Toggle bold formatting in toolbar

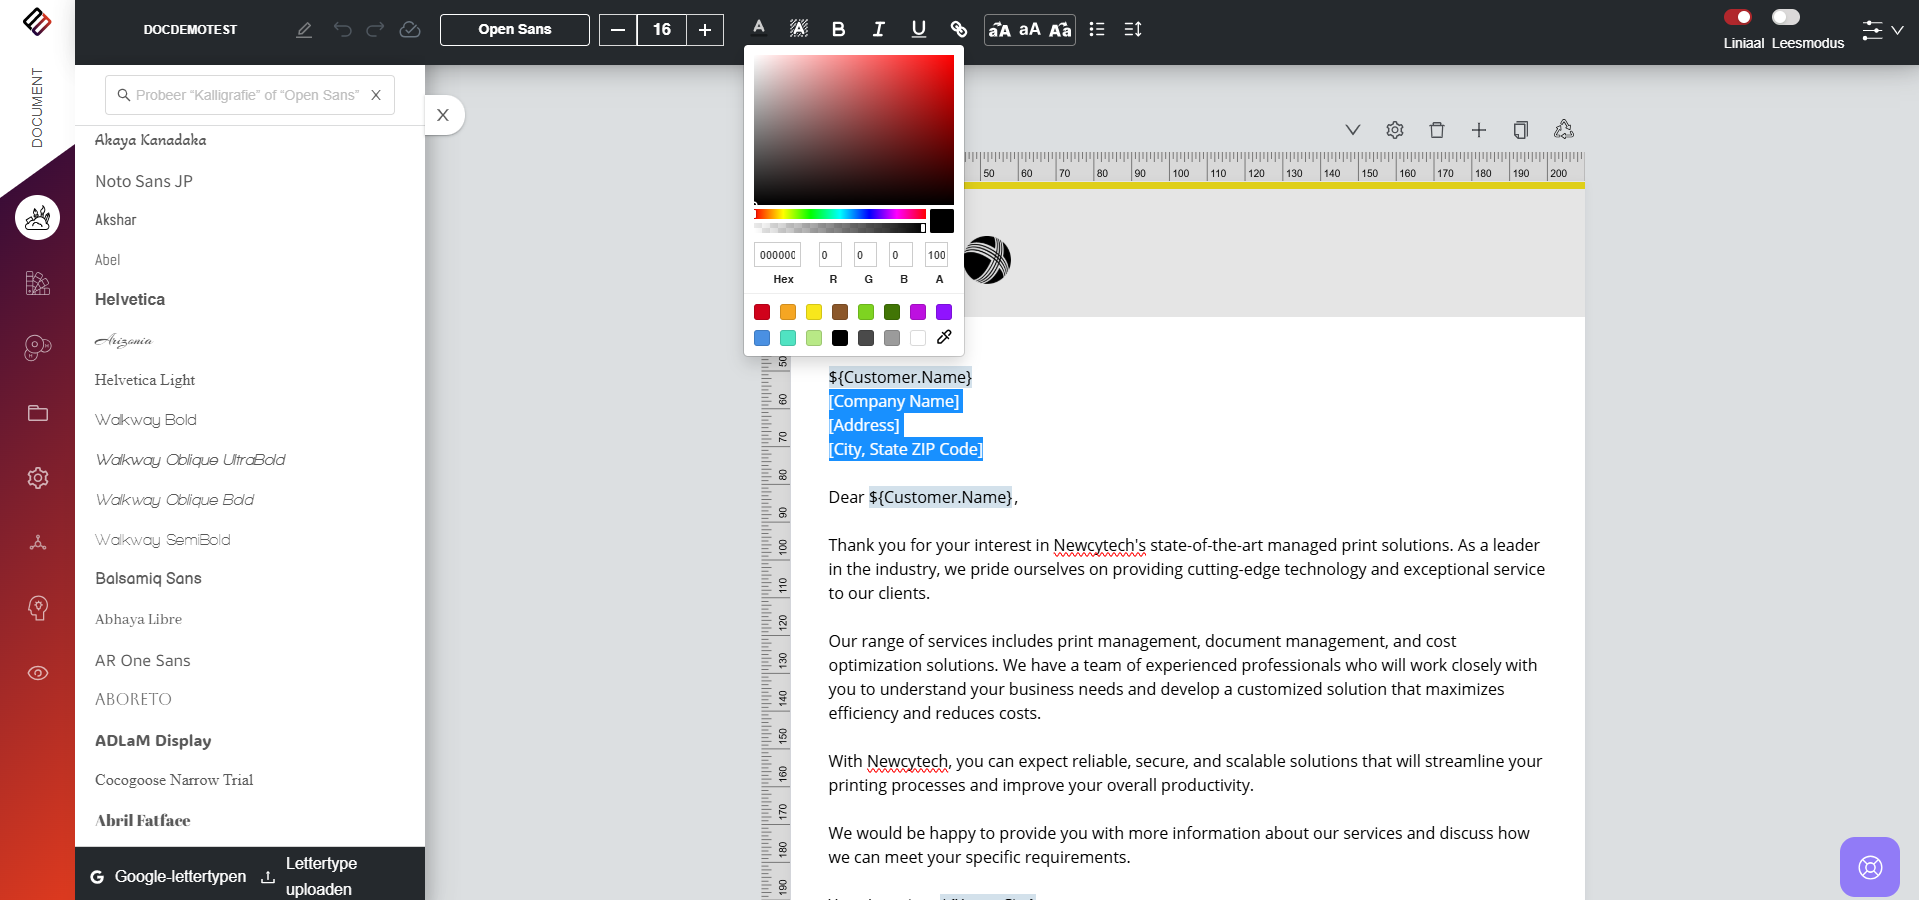[838, 30]
